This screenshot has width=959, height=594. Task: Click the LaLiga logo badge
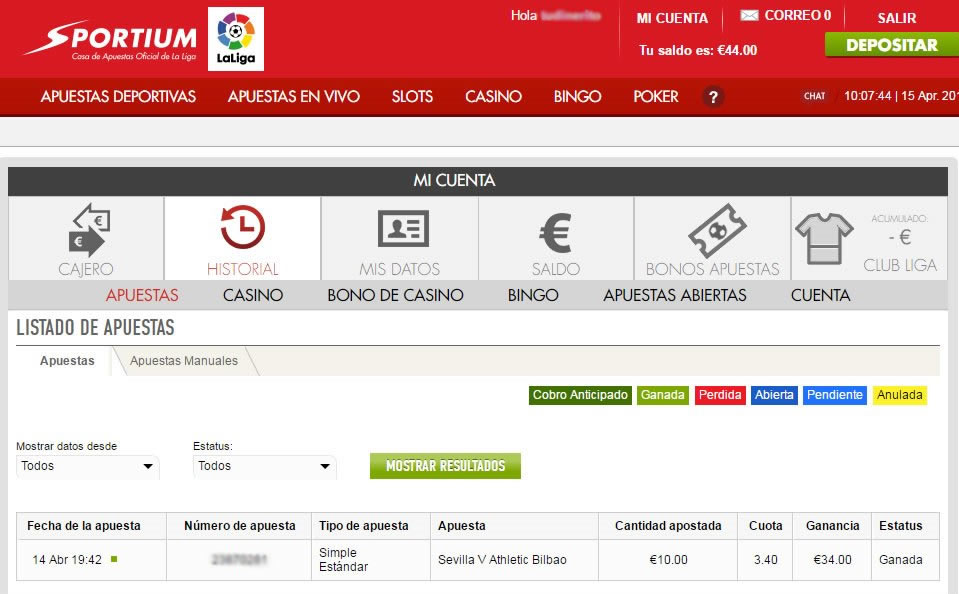click(236, 39)
